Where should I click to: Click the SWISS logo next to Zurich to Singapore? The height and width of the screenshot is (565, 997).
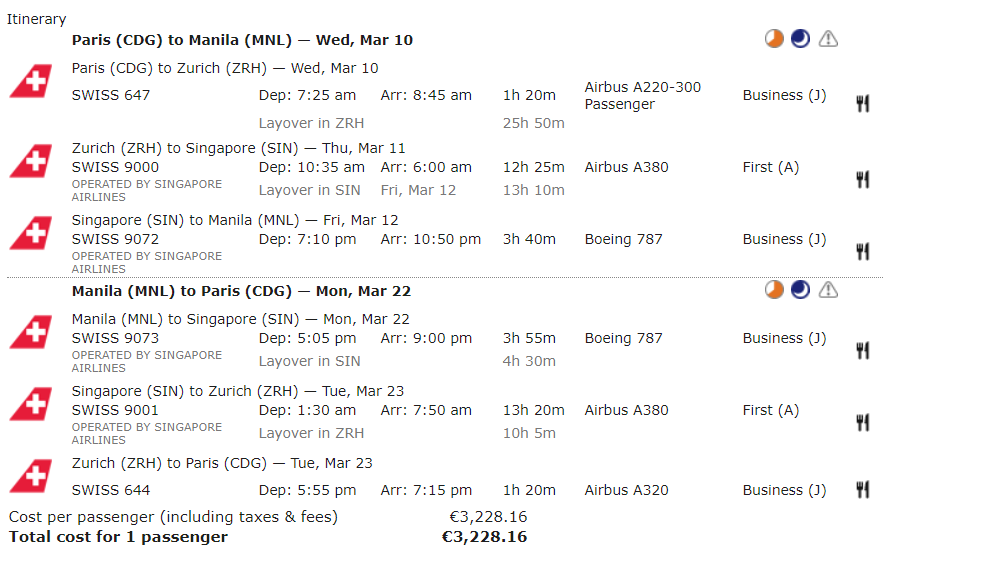[x=30, y=162]
